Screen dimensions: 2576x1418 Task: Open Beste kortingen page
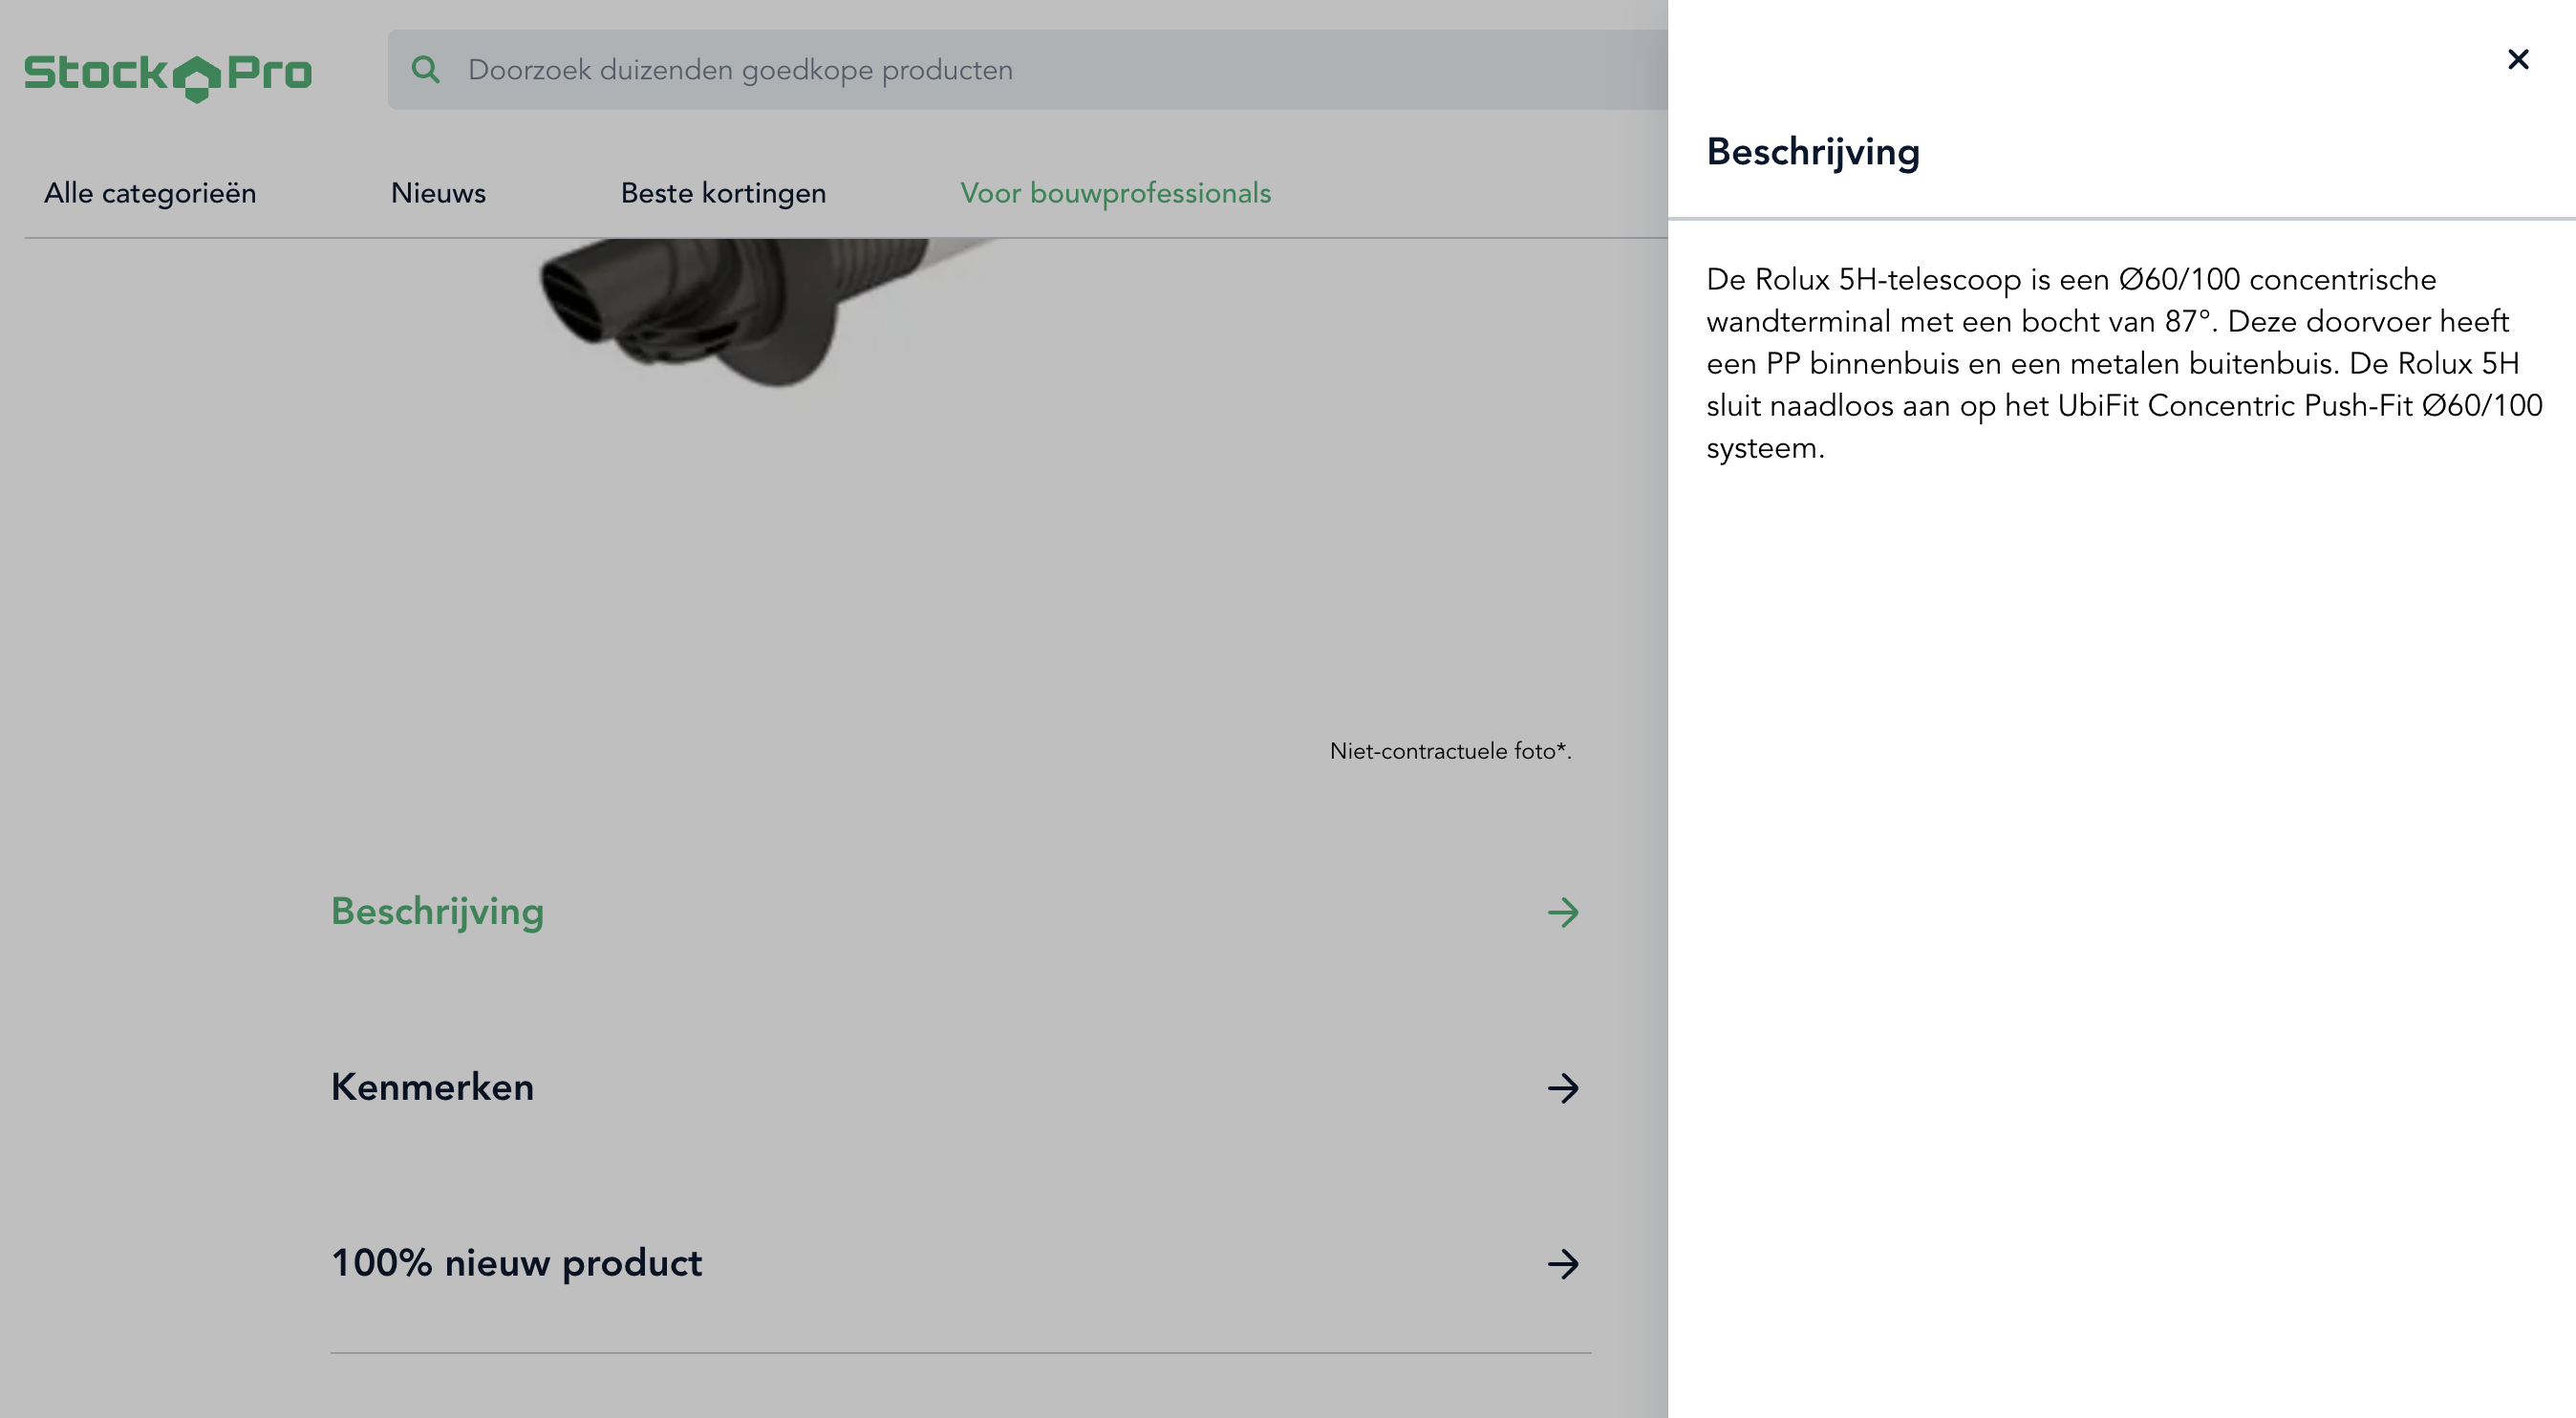(x=723, y=193)
